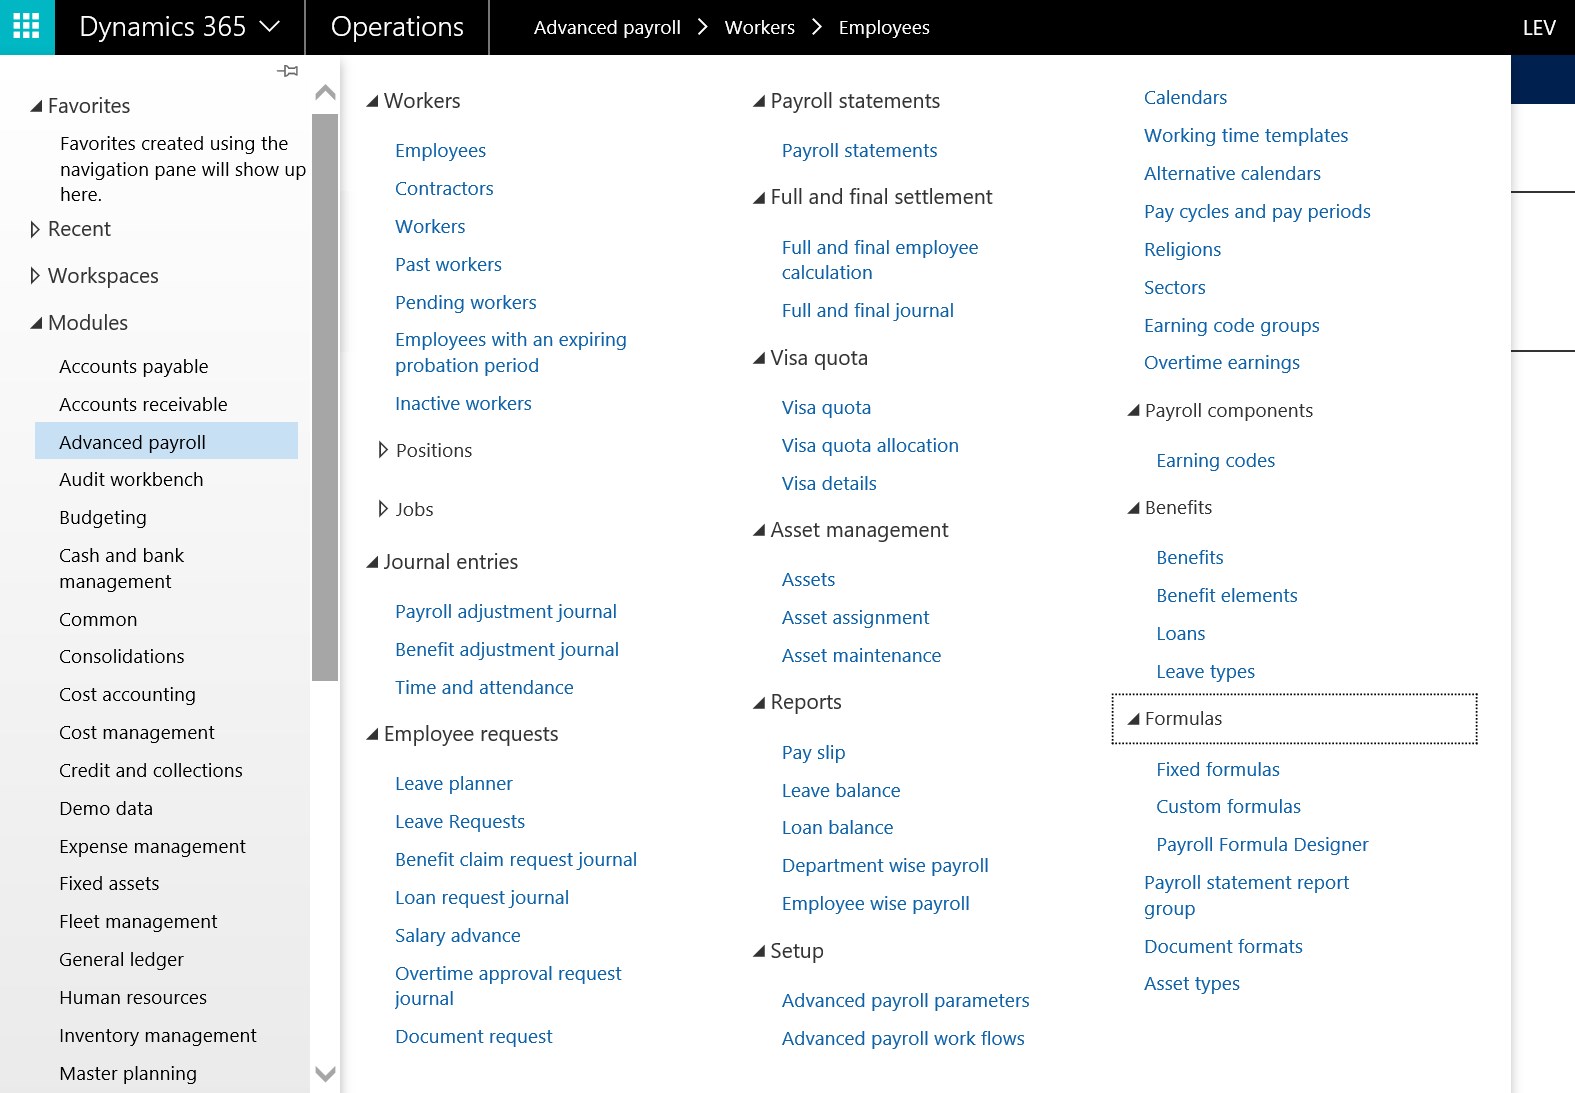Viewport: 1575px width, 1093px height.
Task: Open the Fixed assets module
Action: (109, 884)
